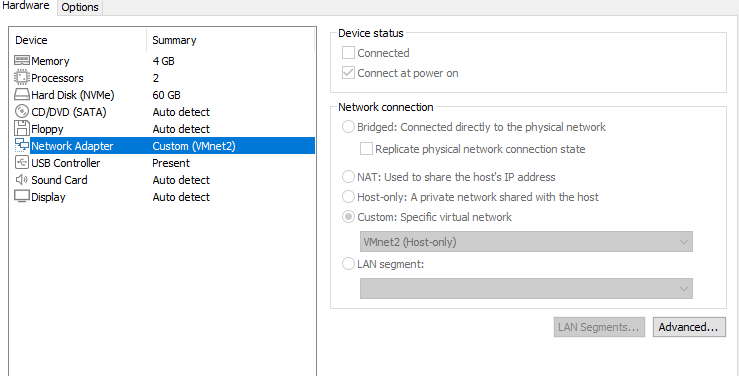The image size is (739, 376).
Task: Enable Replicate physical network connection state
Action: pyautogui.click(x=366, y=149)
